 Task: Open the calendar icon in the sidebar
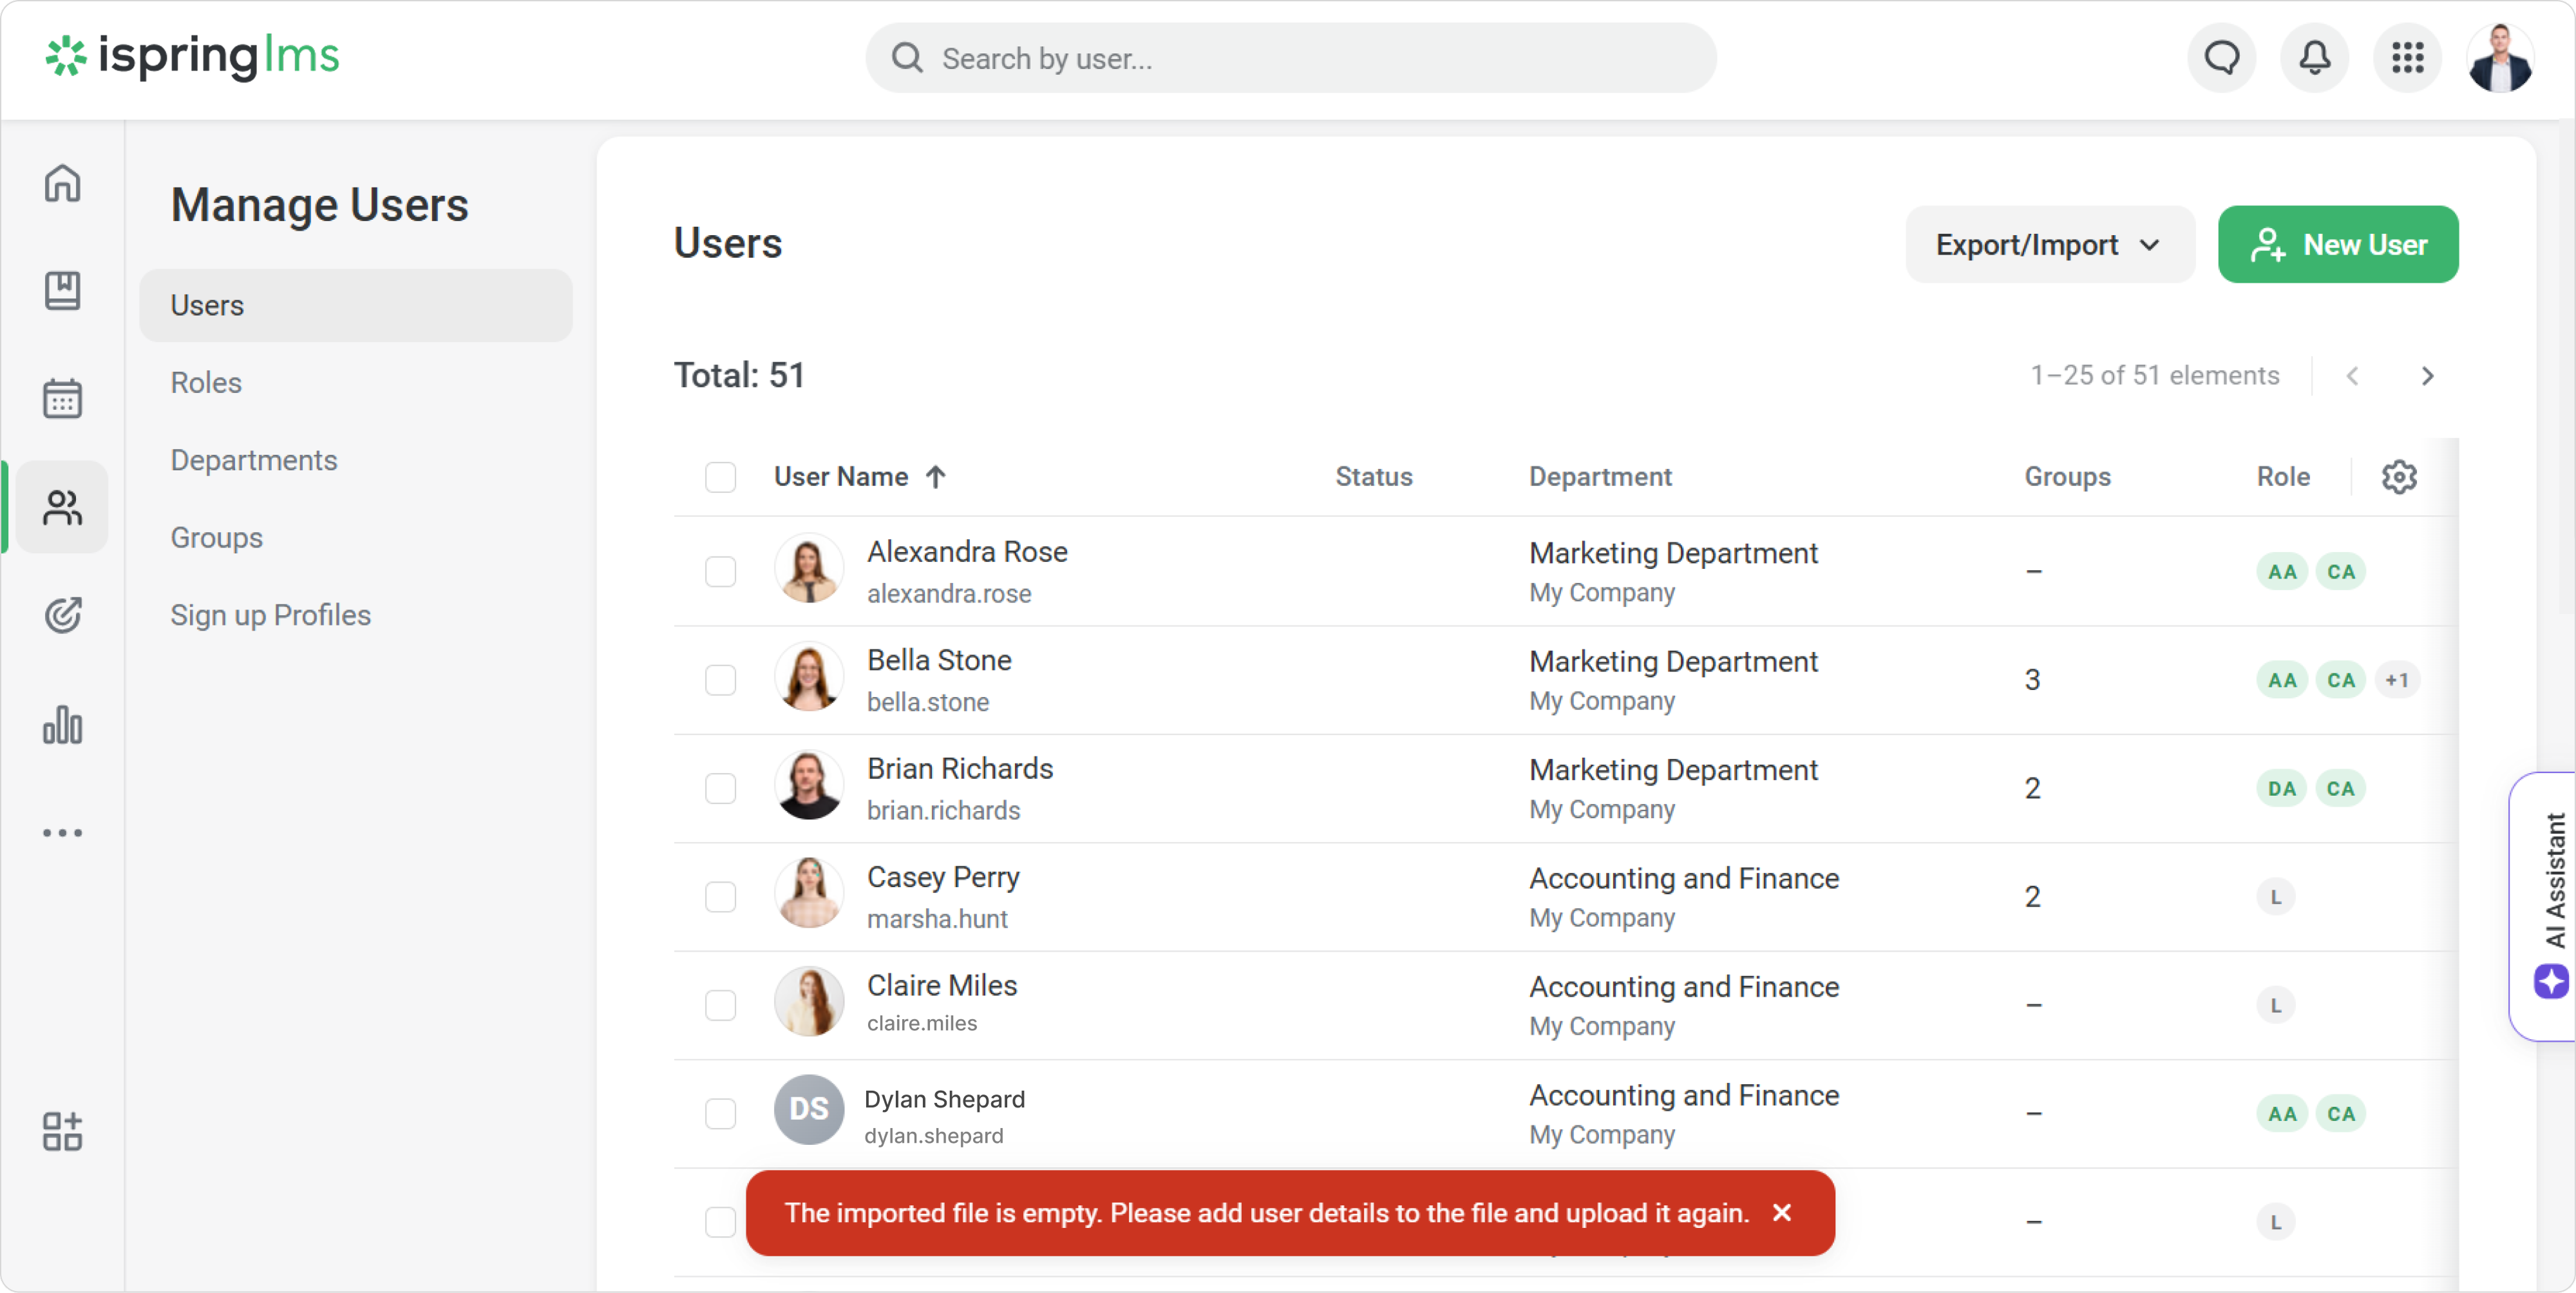coord(62,398)
